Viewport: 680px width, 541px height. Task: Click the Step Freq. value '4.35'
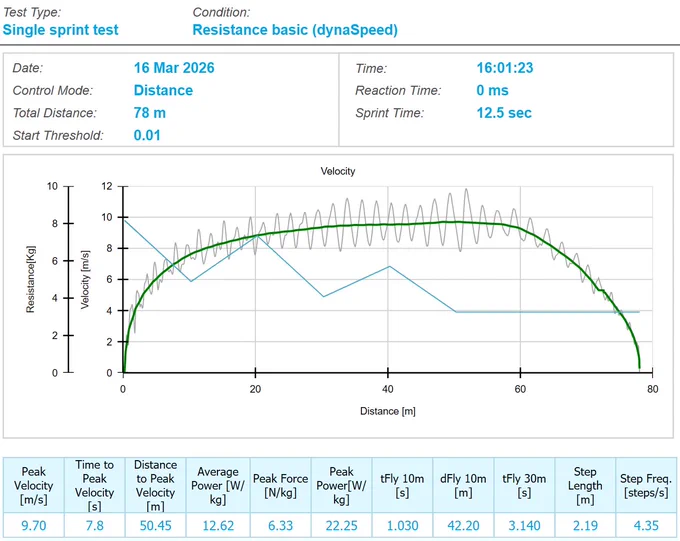click(x=646, y=526)
